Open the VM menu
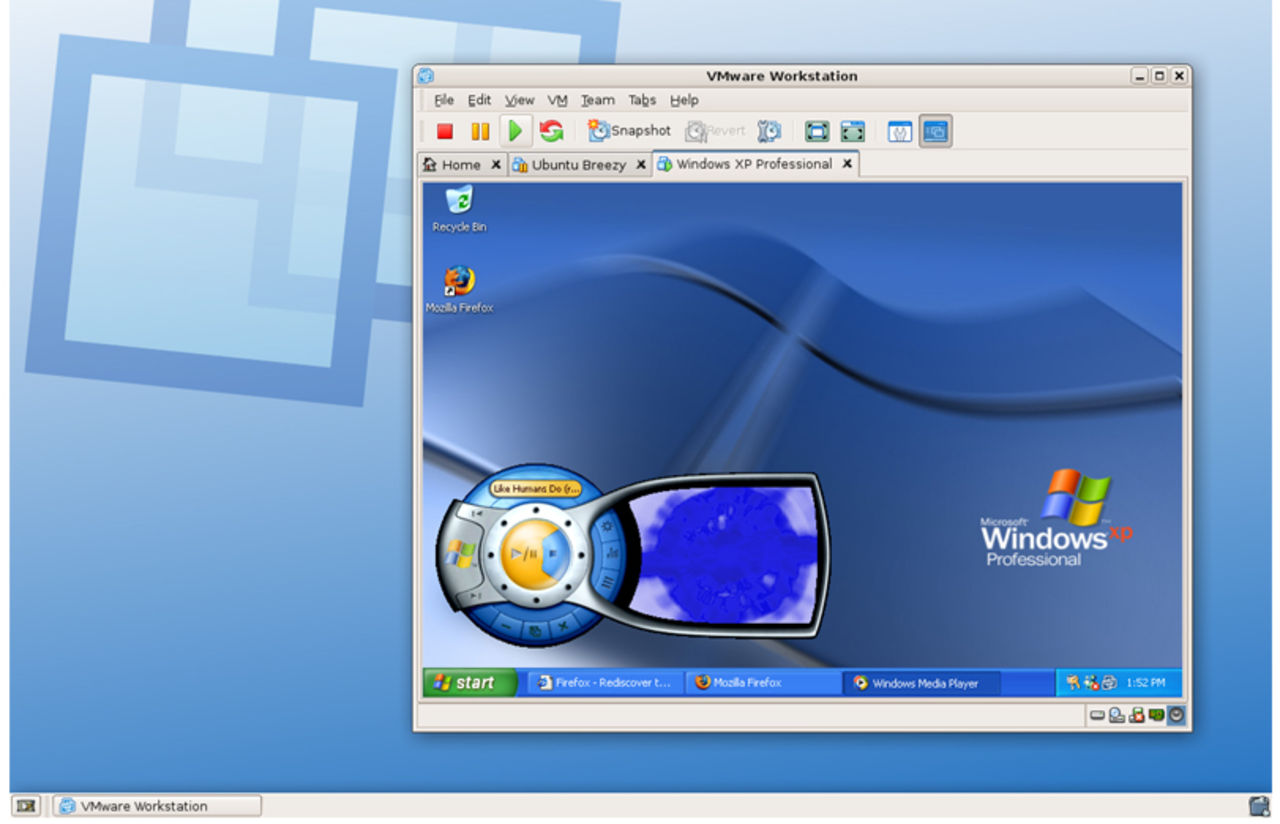 pyautogui.click(x=557, y=100)
